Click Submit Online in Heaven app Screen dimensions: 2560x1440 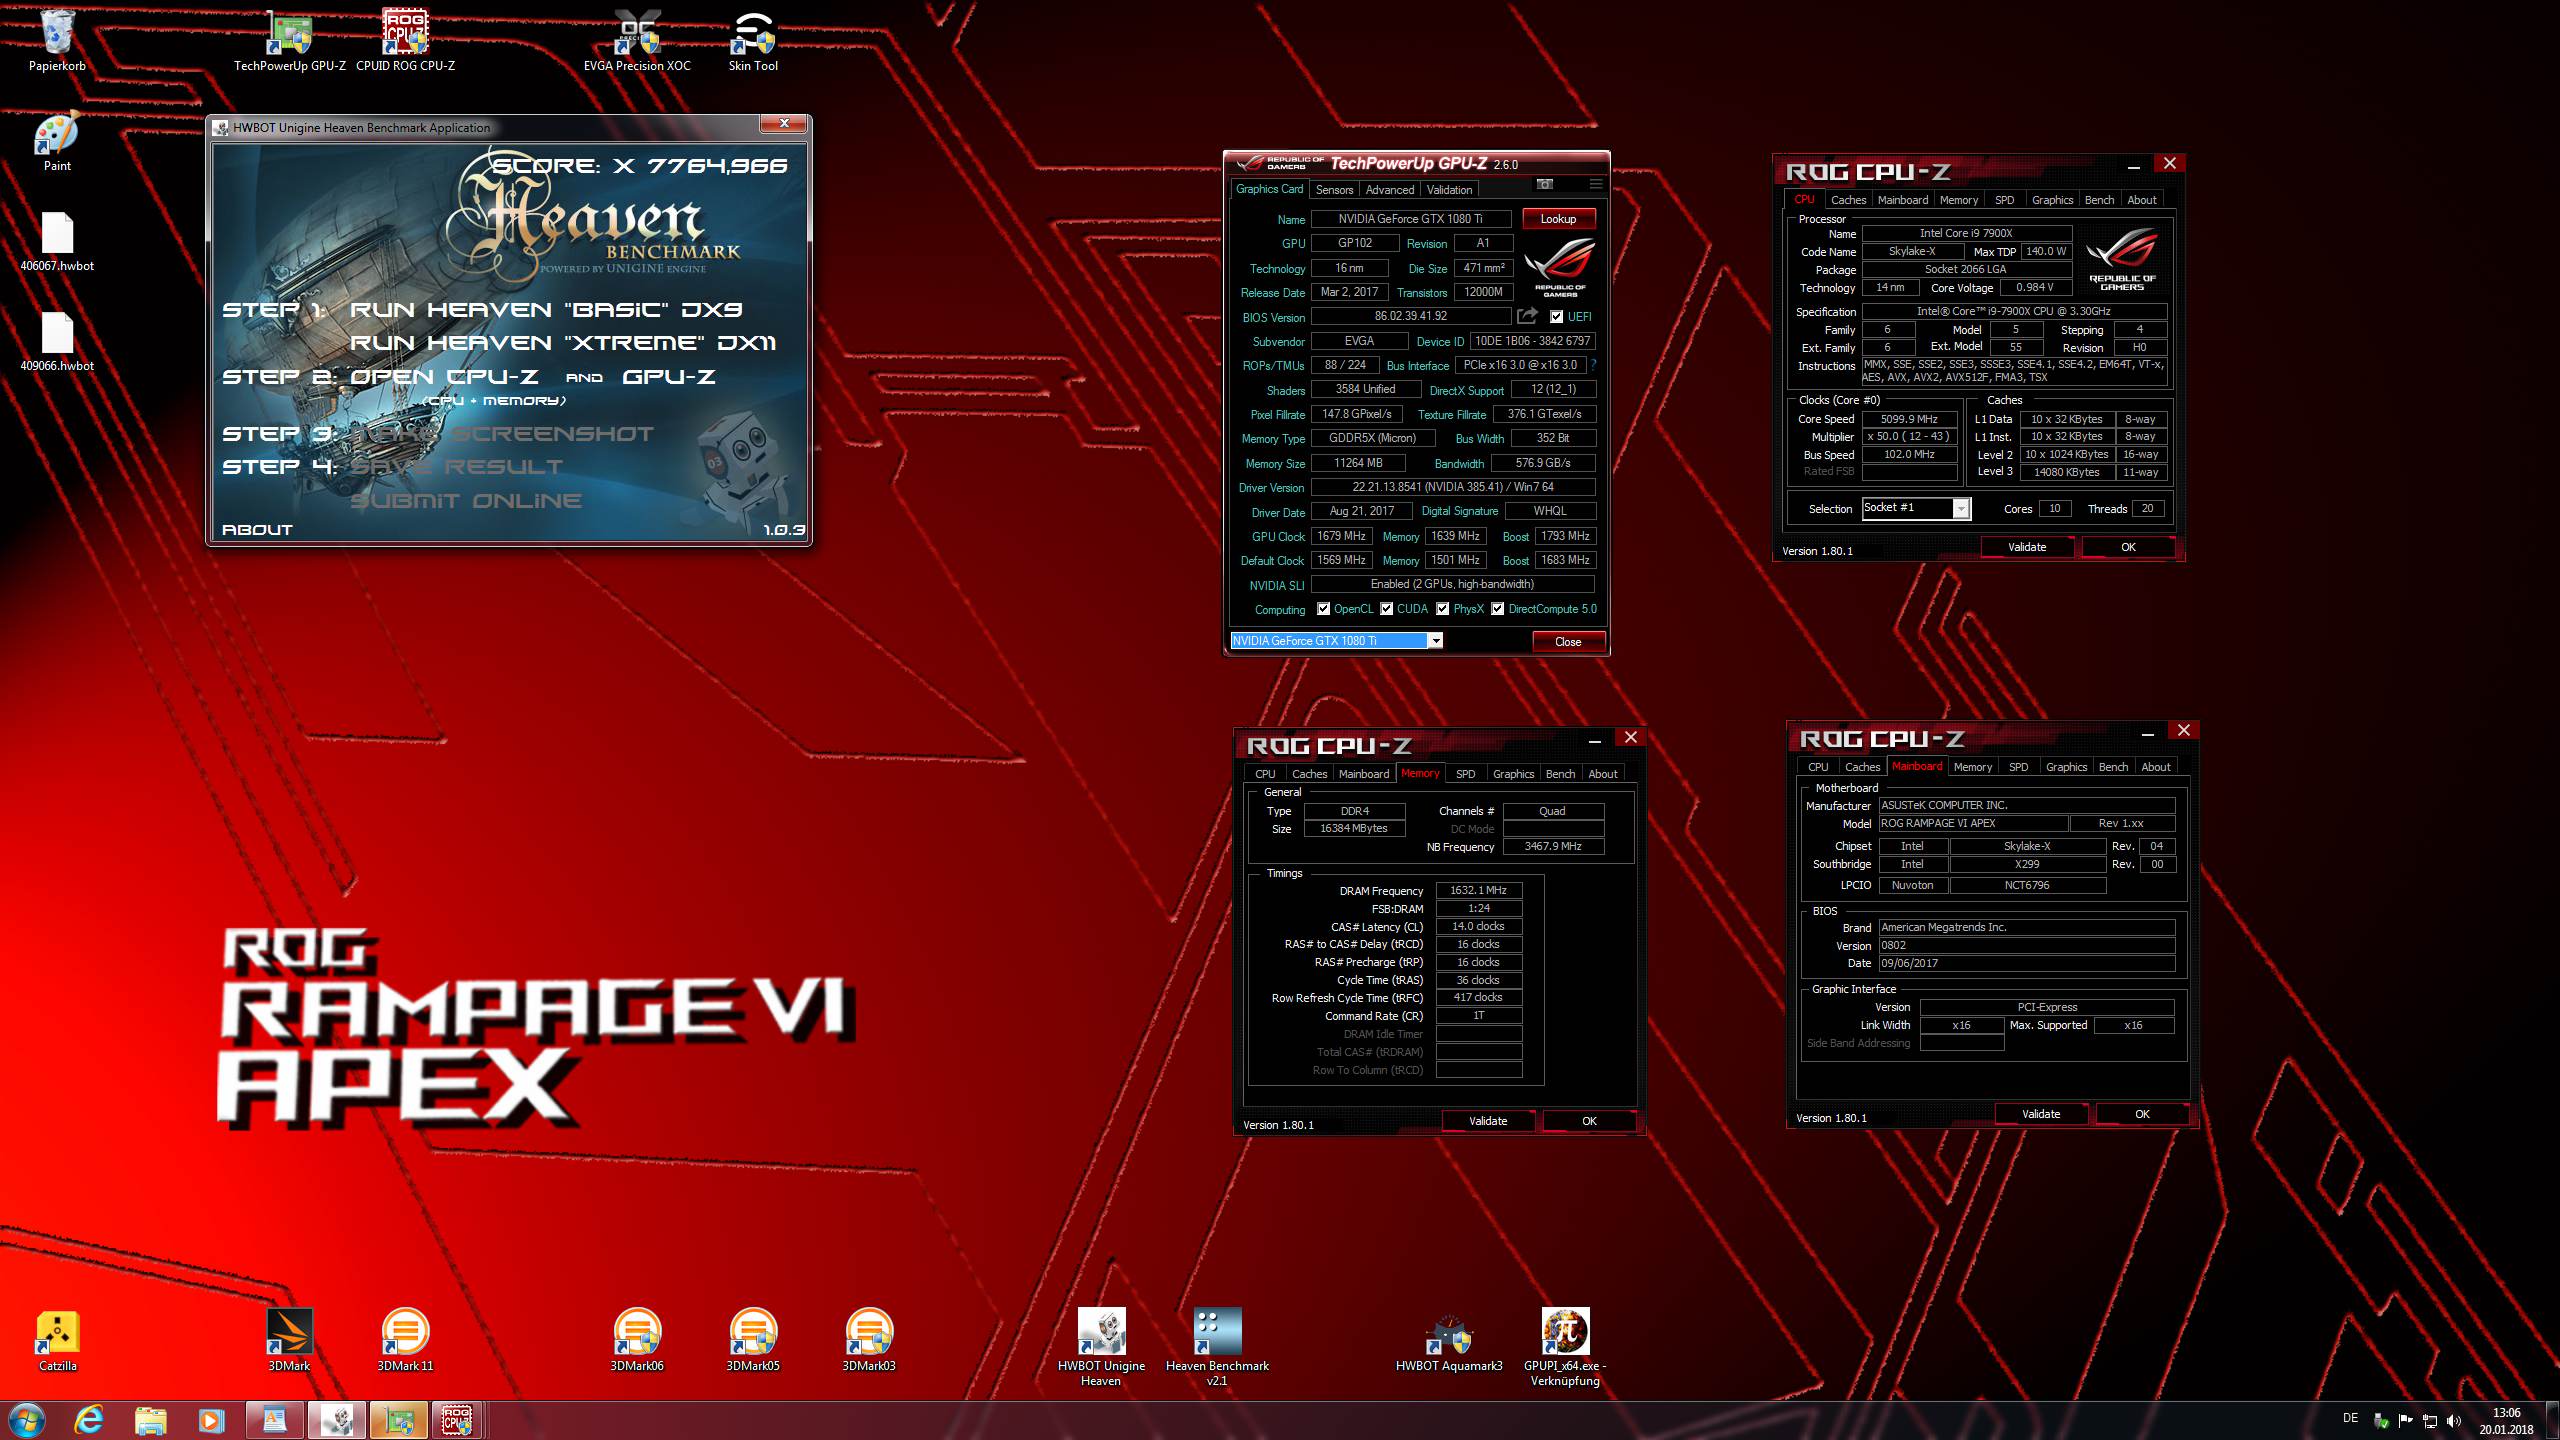point(465,501)
